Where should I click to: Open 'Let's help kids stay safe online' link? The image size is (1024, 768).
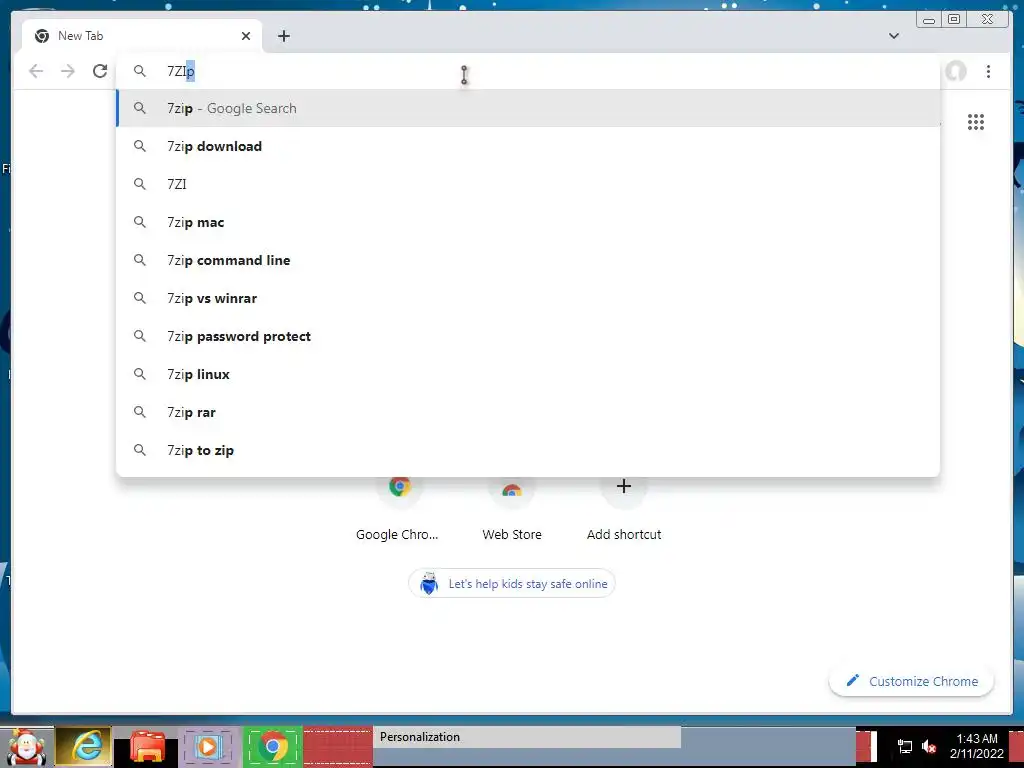pos(512,584)
